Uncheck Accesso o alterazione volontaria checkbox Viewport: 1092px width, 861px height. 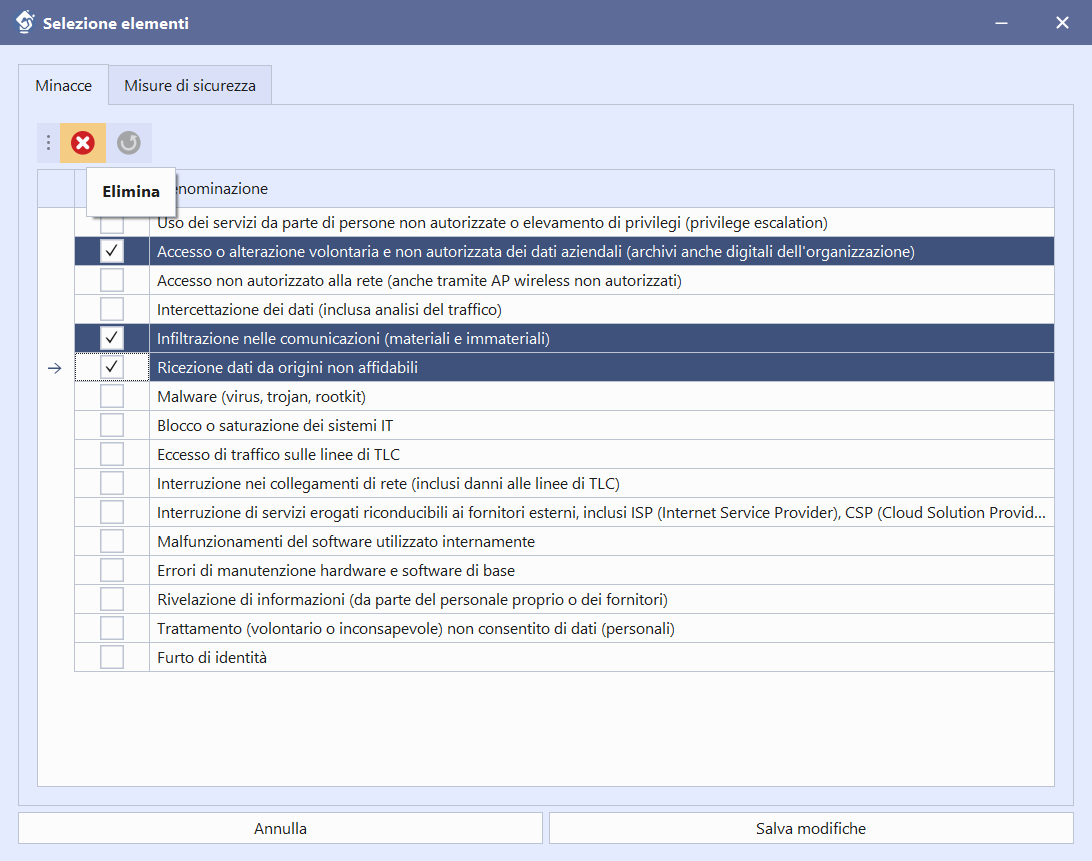click(x=112, y=251)
